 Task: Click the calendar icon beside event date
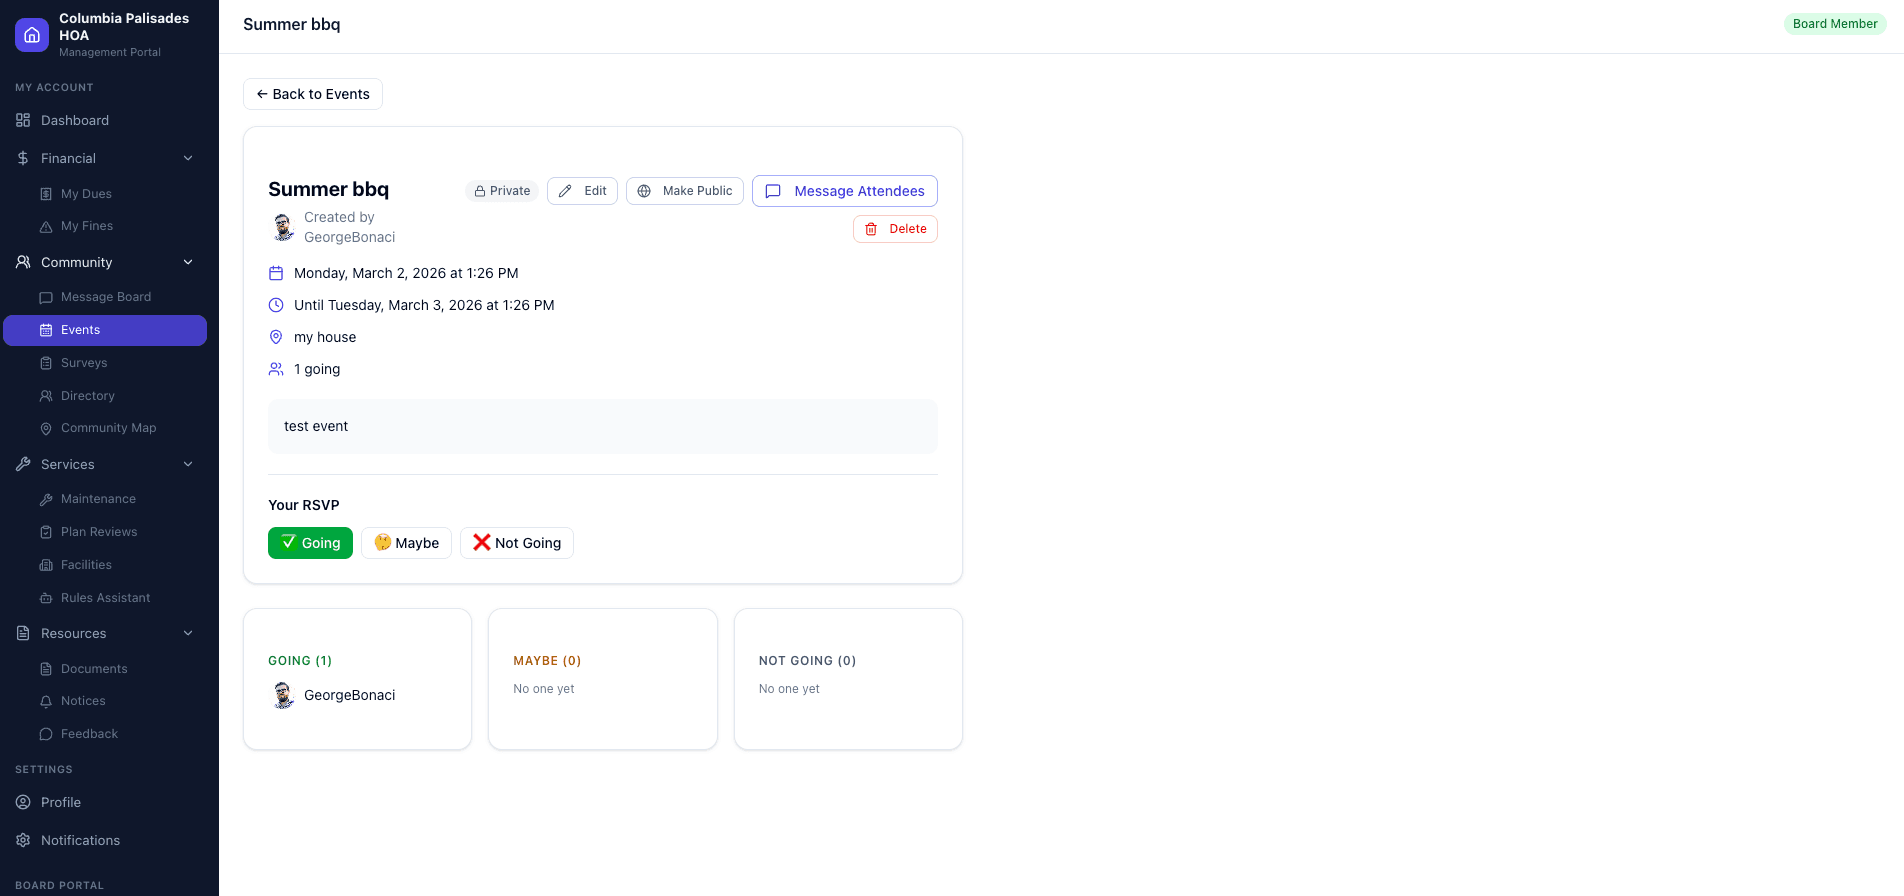tap(276, 273)
